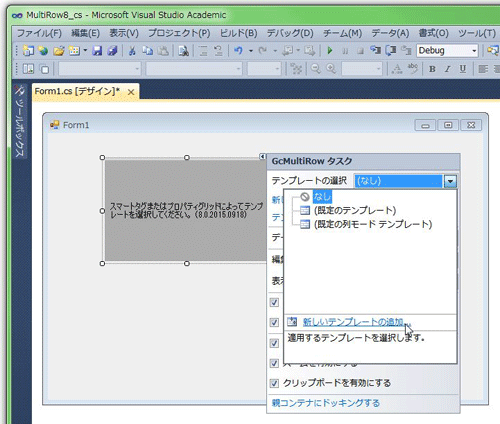Screen dimensions: 500x424
Task: Click the Redo arrow icon
Action: (263, 51)
